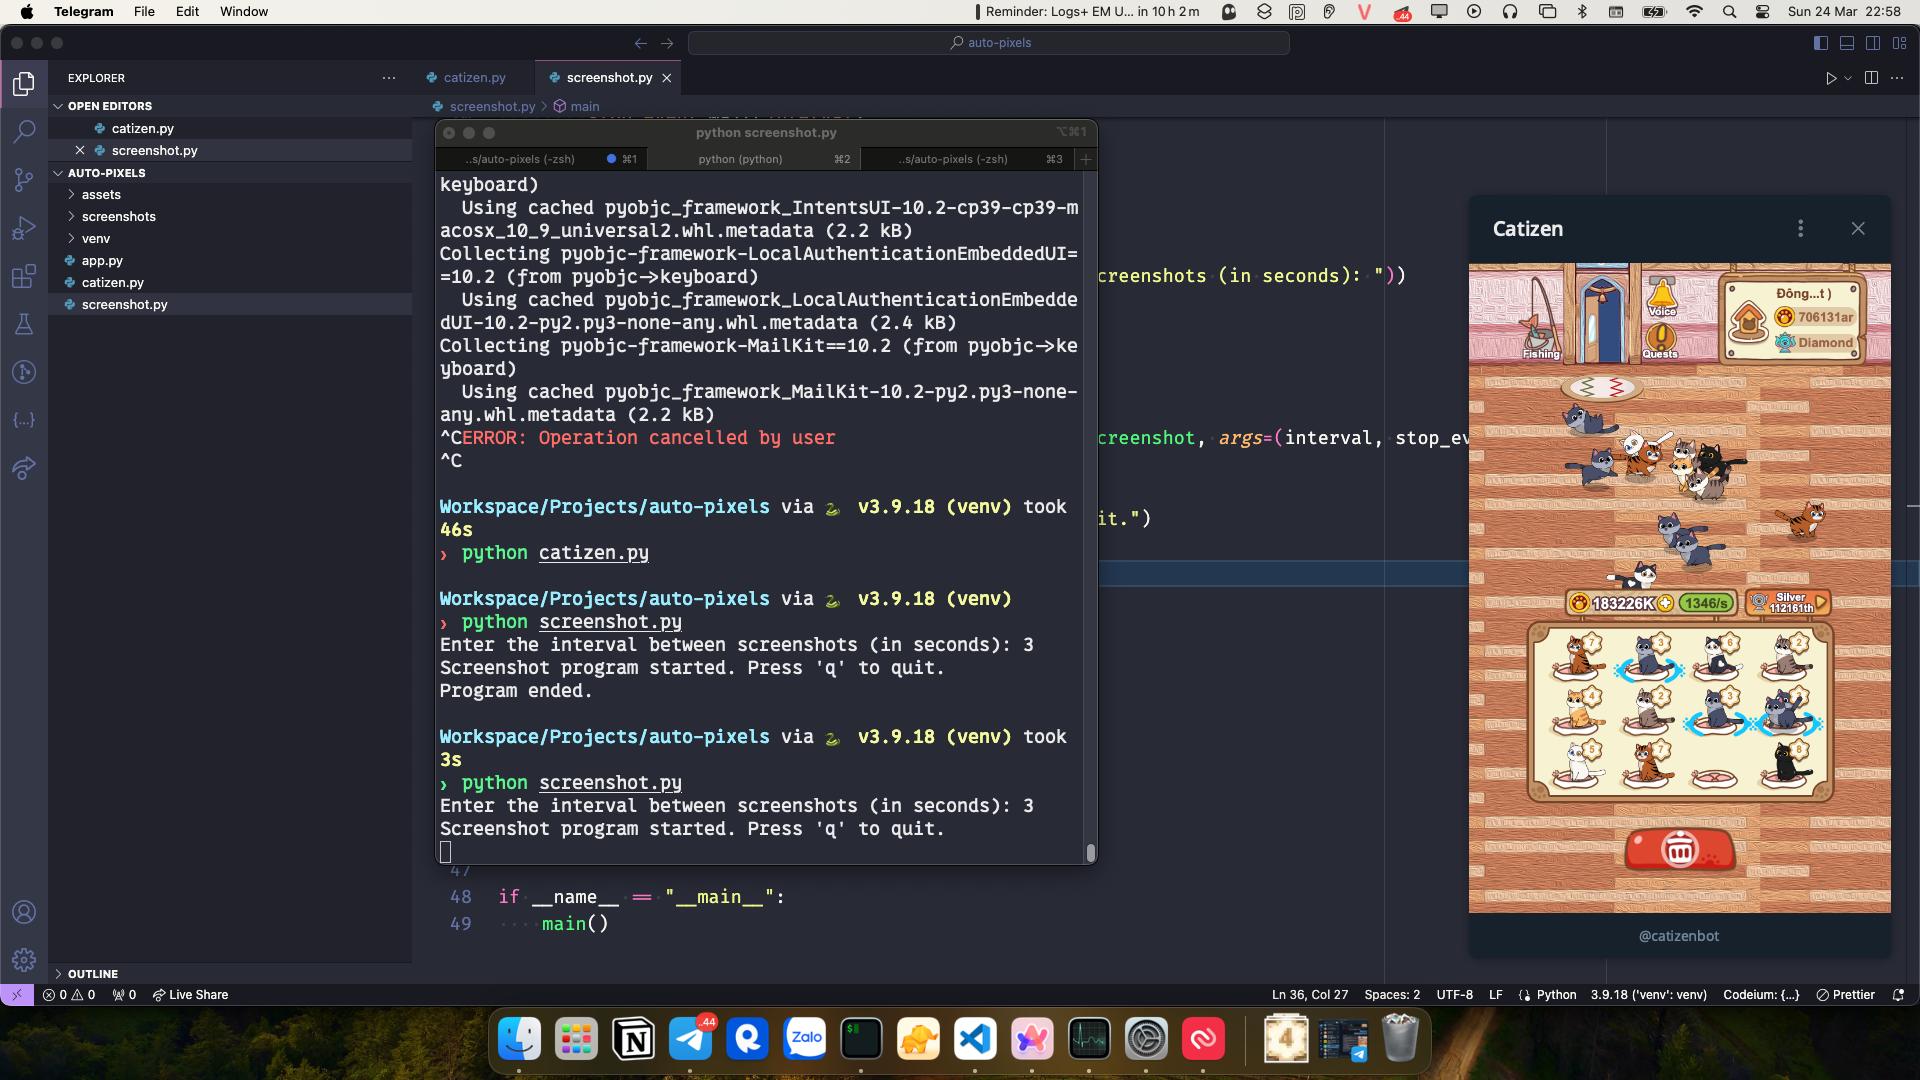Select the catizen.py tab in editor
Image resolution: width=1920 pixels, height=1080 pixels.
click(x=473, y=76)
